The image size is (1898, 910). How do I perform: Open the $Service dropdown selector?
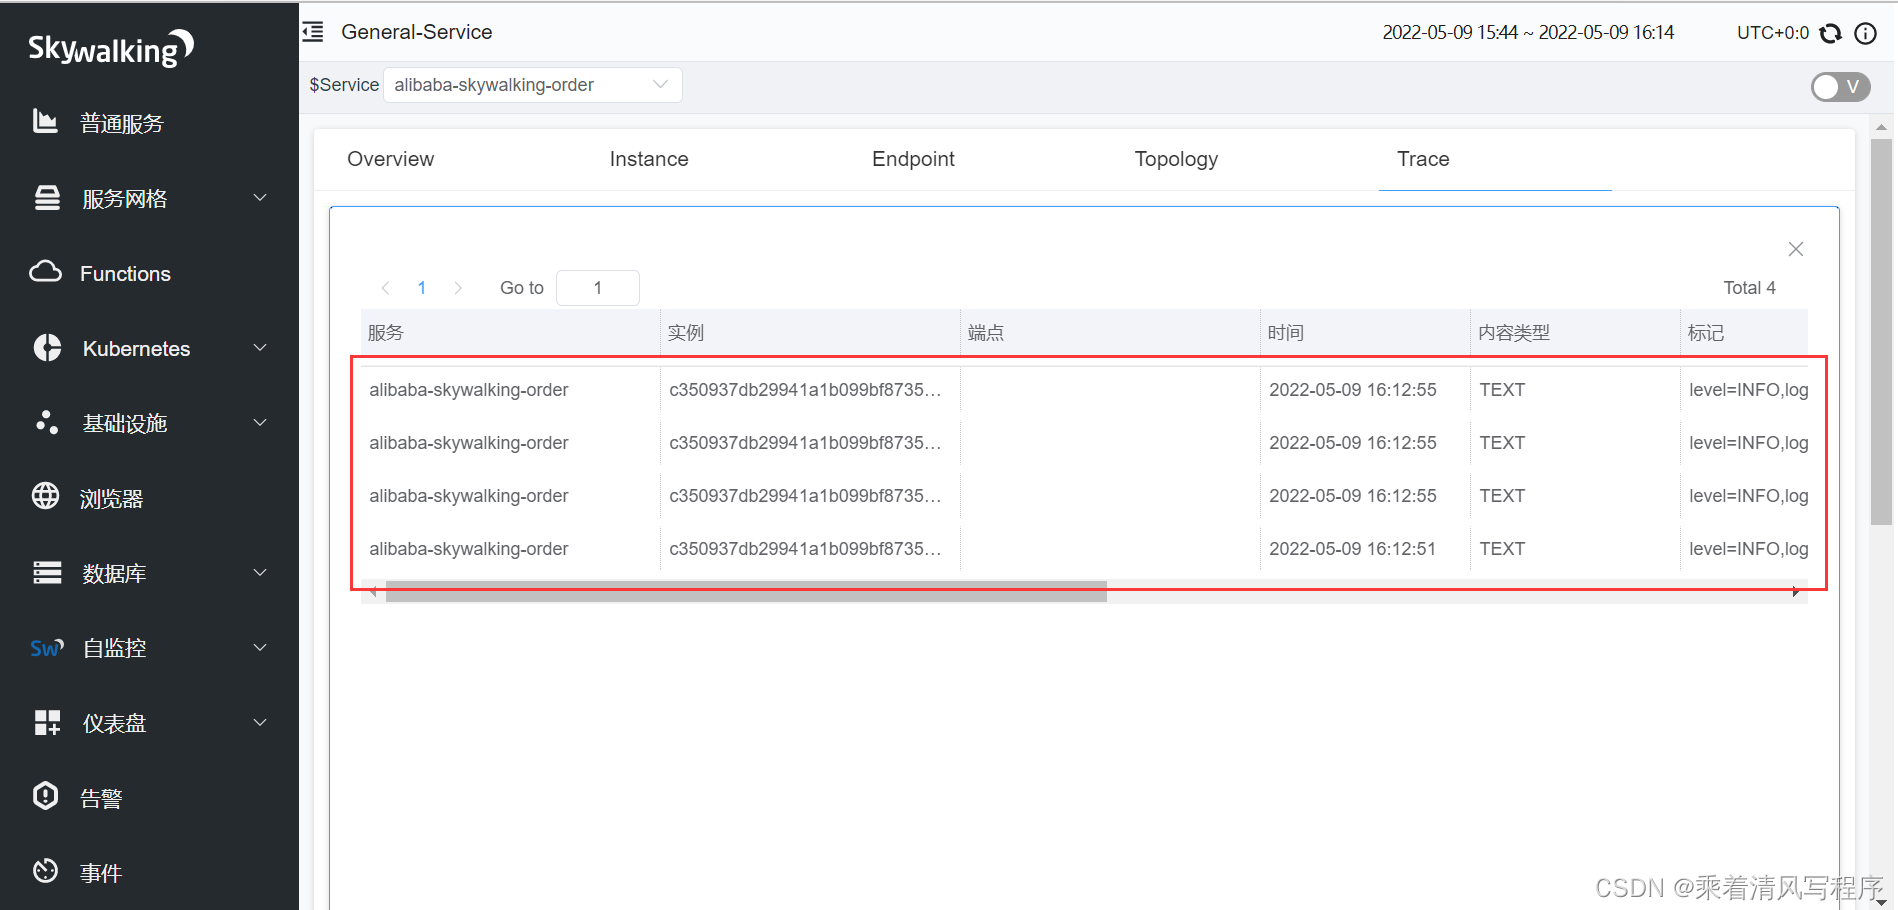[x=533, y=85]
